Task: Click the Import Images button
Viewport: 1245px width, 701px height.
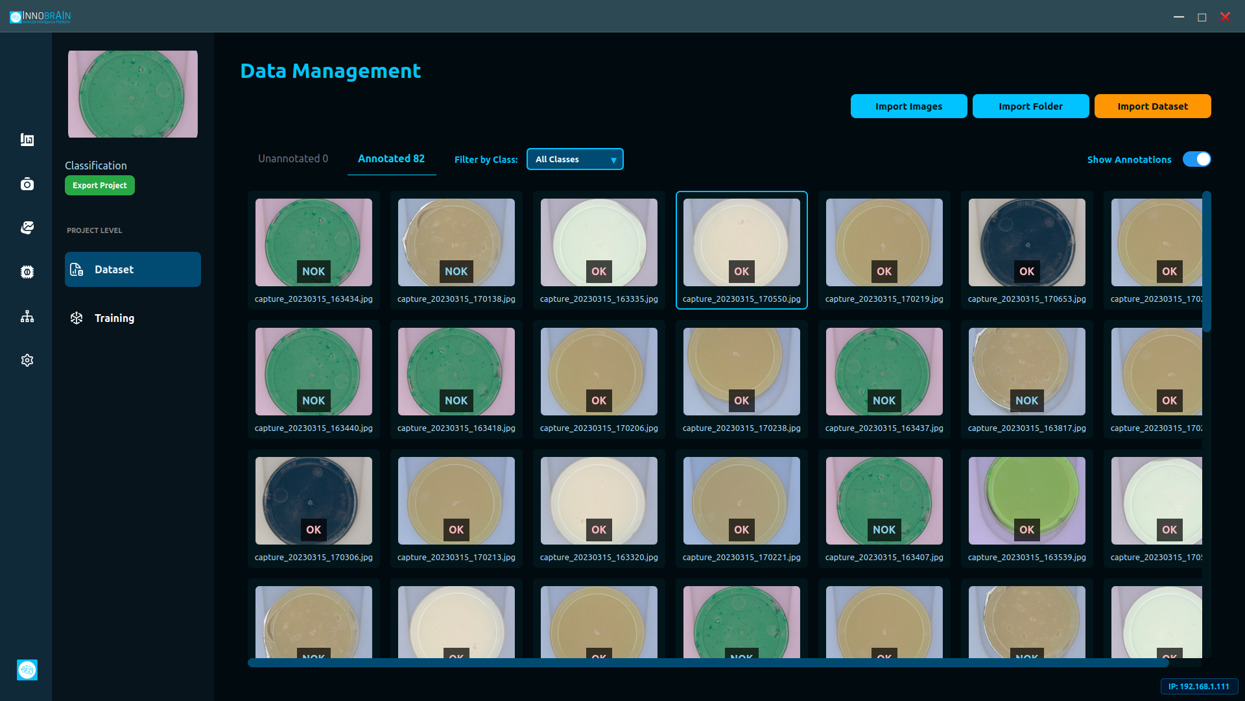Action: [x=908, y=106]
